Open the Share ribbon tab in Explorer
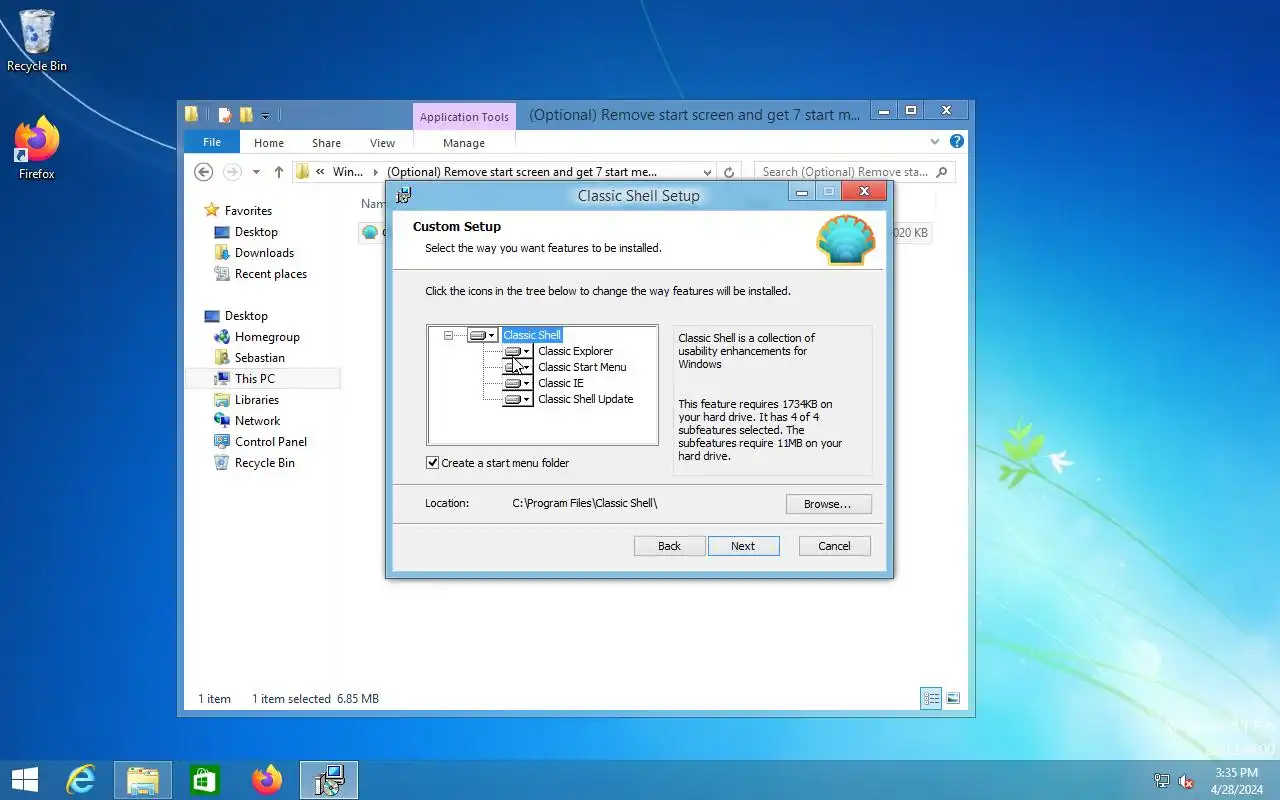The height and width of the screenshot is (800, 1280). tap(326, 143)
